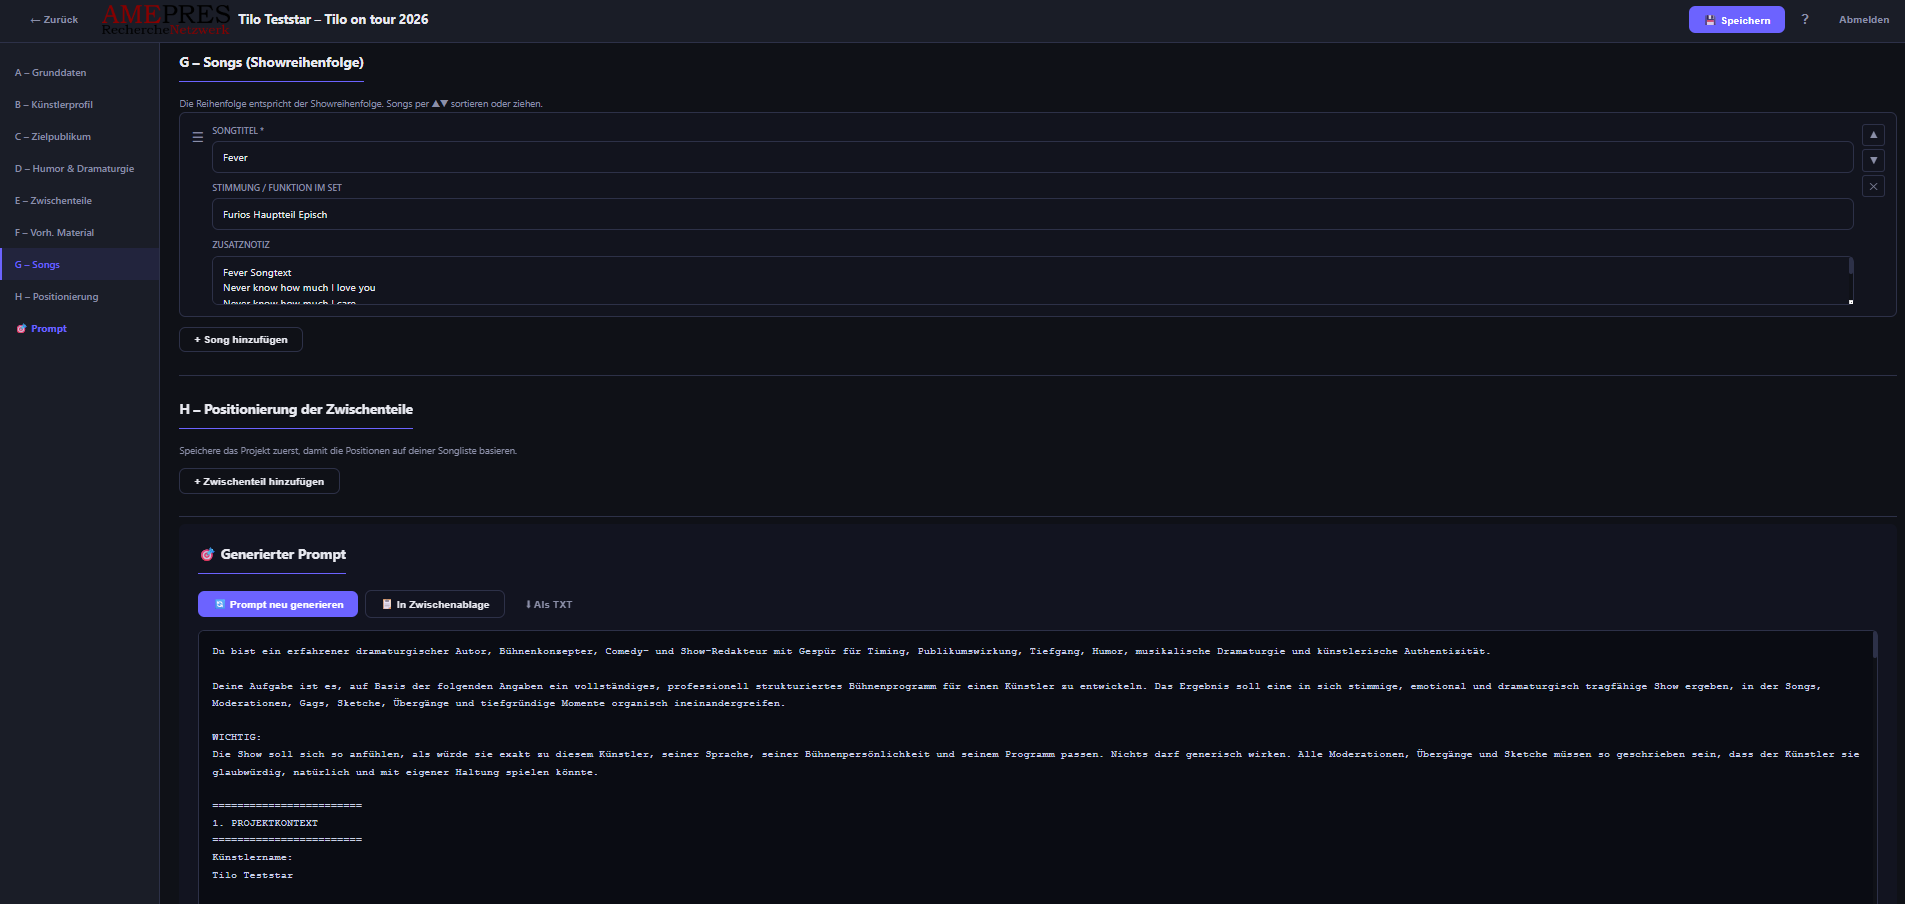Screen dimensions: 1905x904
Task: Click into the Songtitel field showing Fever
Action: pos(700,157)
